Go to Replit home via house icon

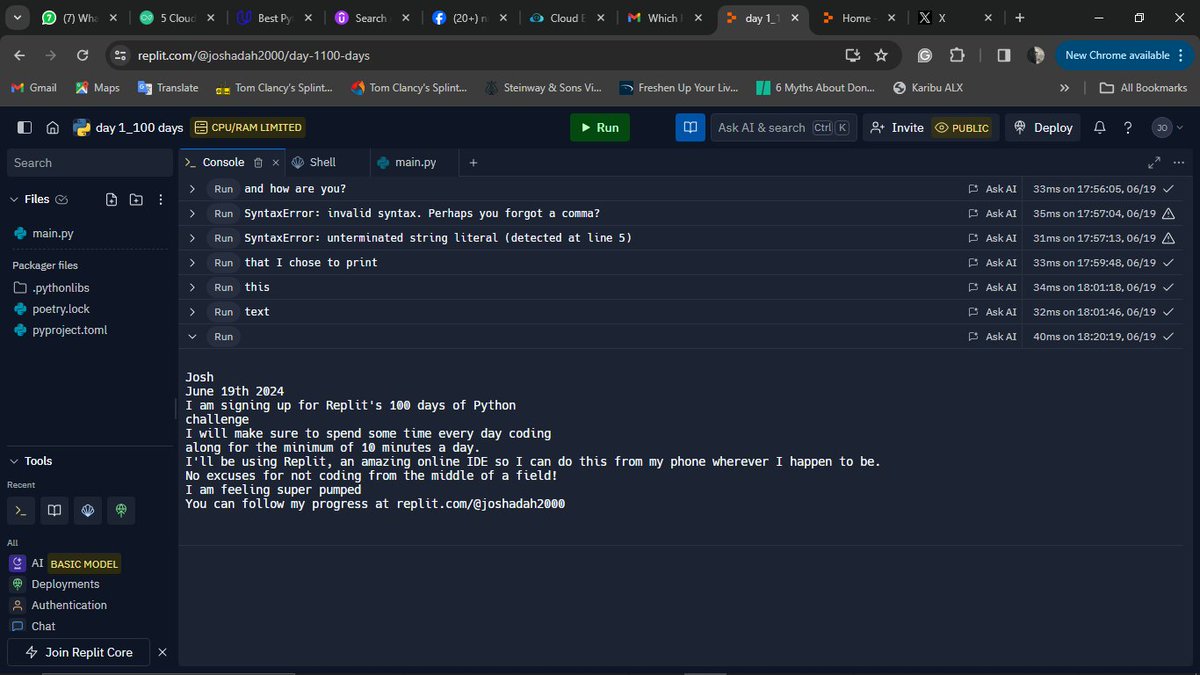(x=52, y=127)
